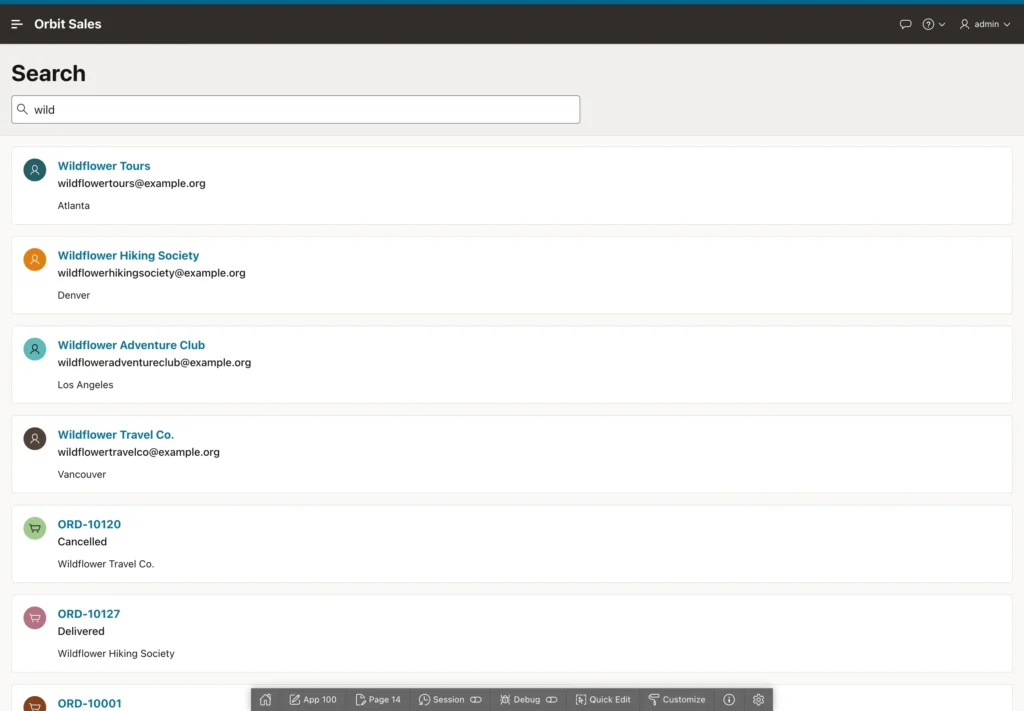Click the Los Angeles city text
The width and height of the screenshot is (1024, 711).
pyautogui.click(x=86, y=385)
